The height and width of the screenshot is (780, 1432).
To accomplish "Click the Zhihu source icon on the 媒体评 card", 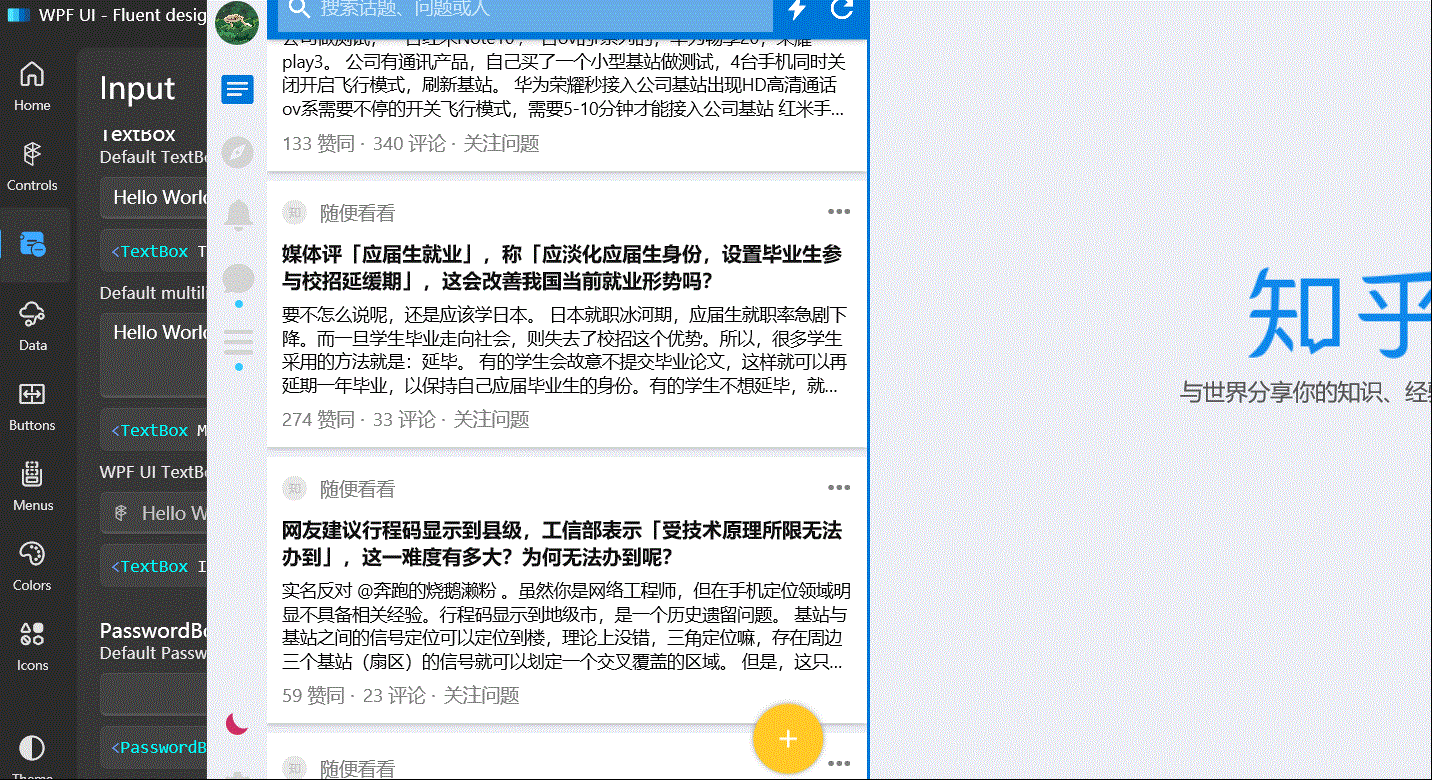I will click(x=294, y=212).
